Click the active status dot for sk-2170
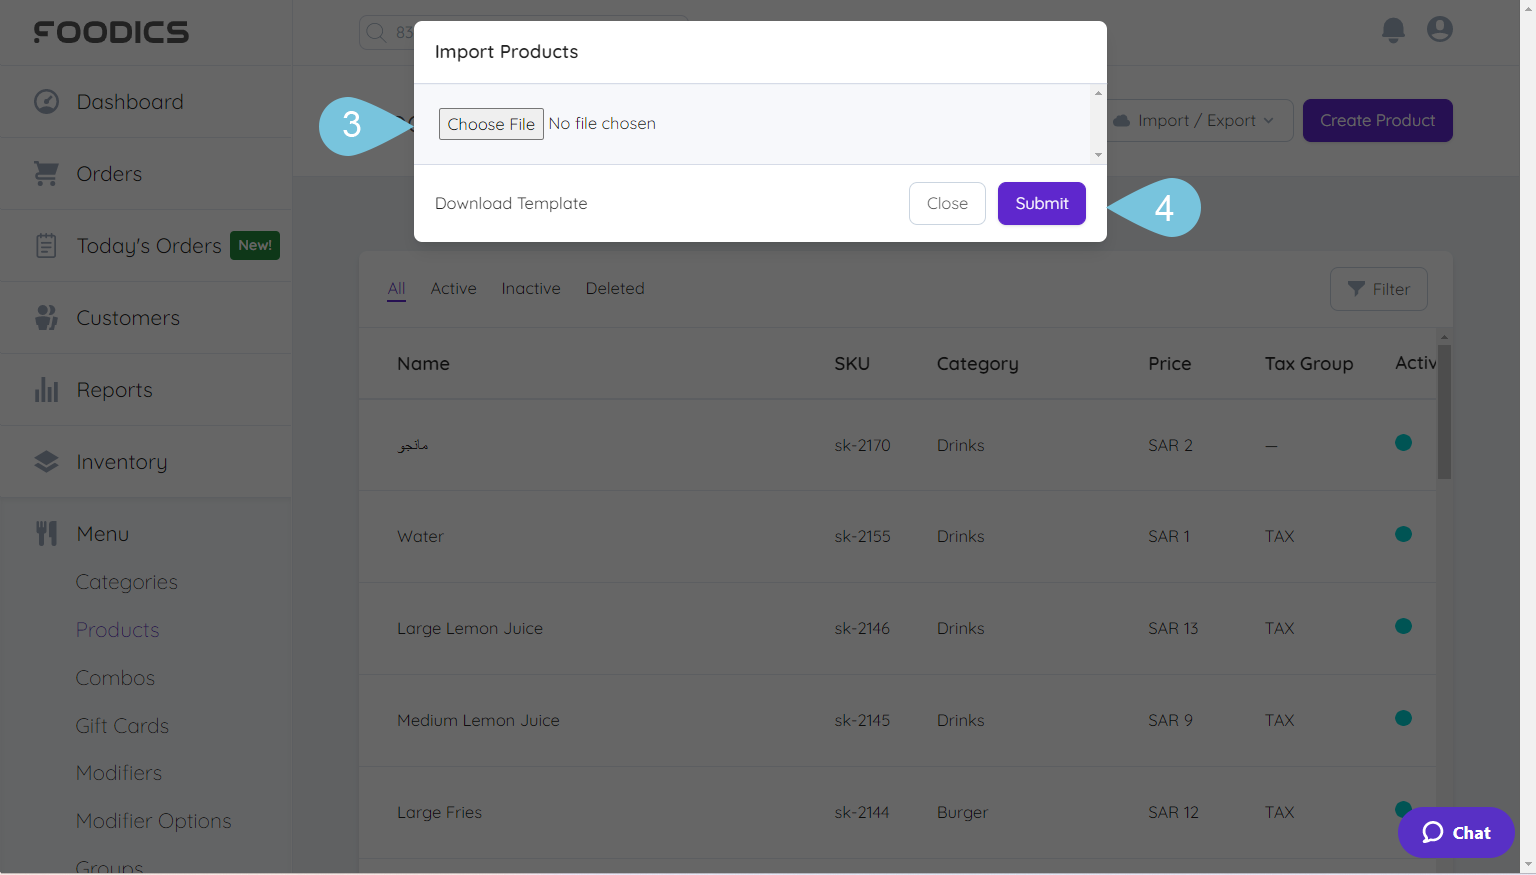The width and height of the screenshot is (1536, 875). click(1403, 442)
